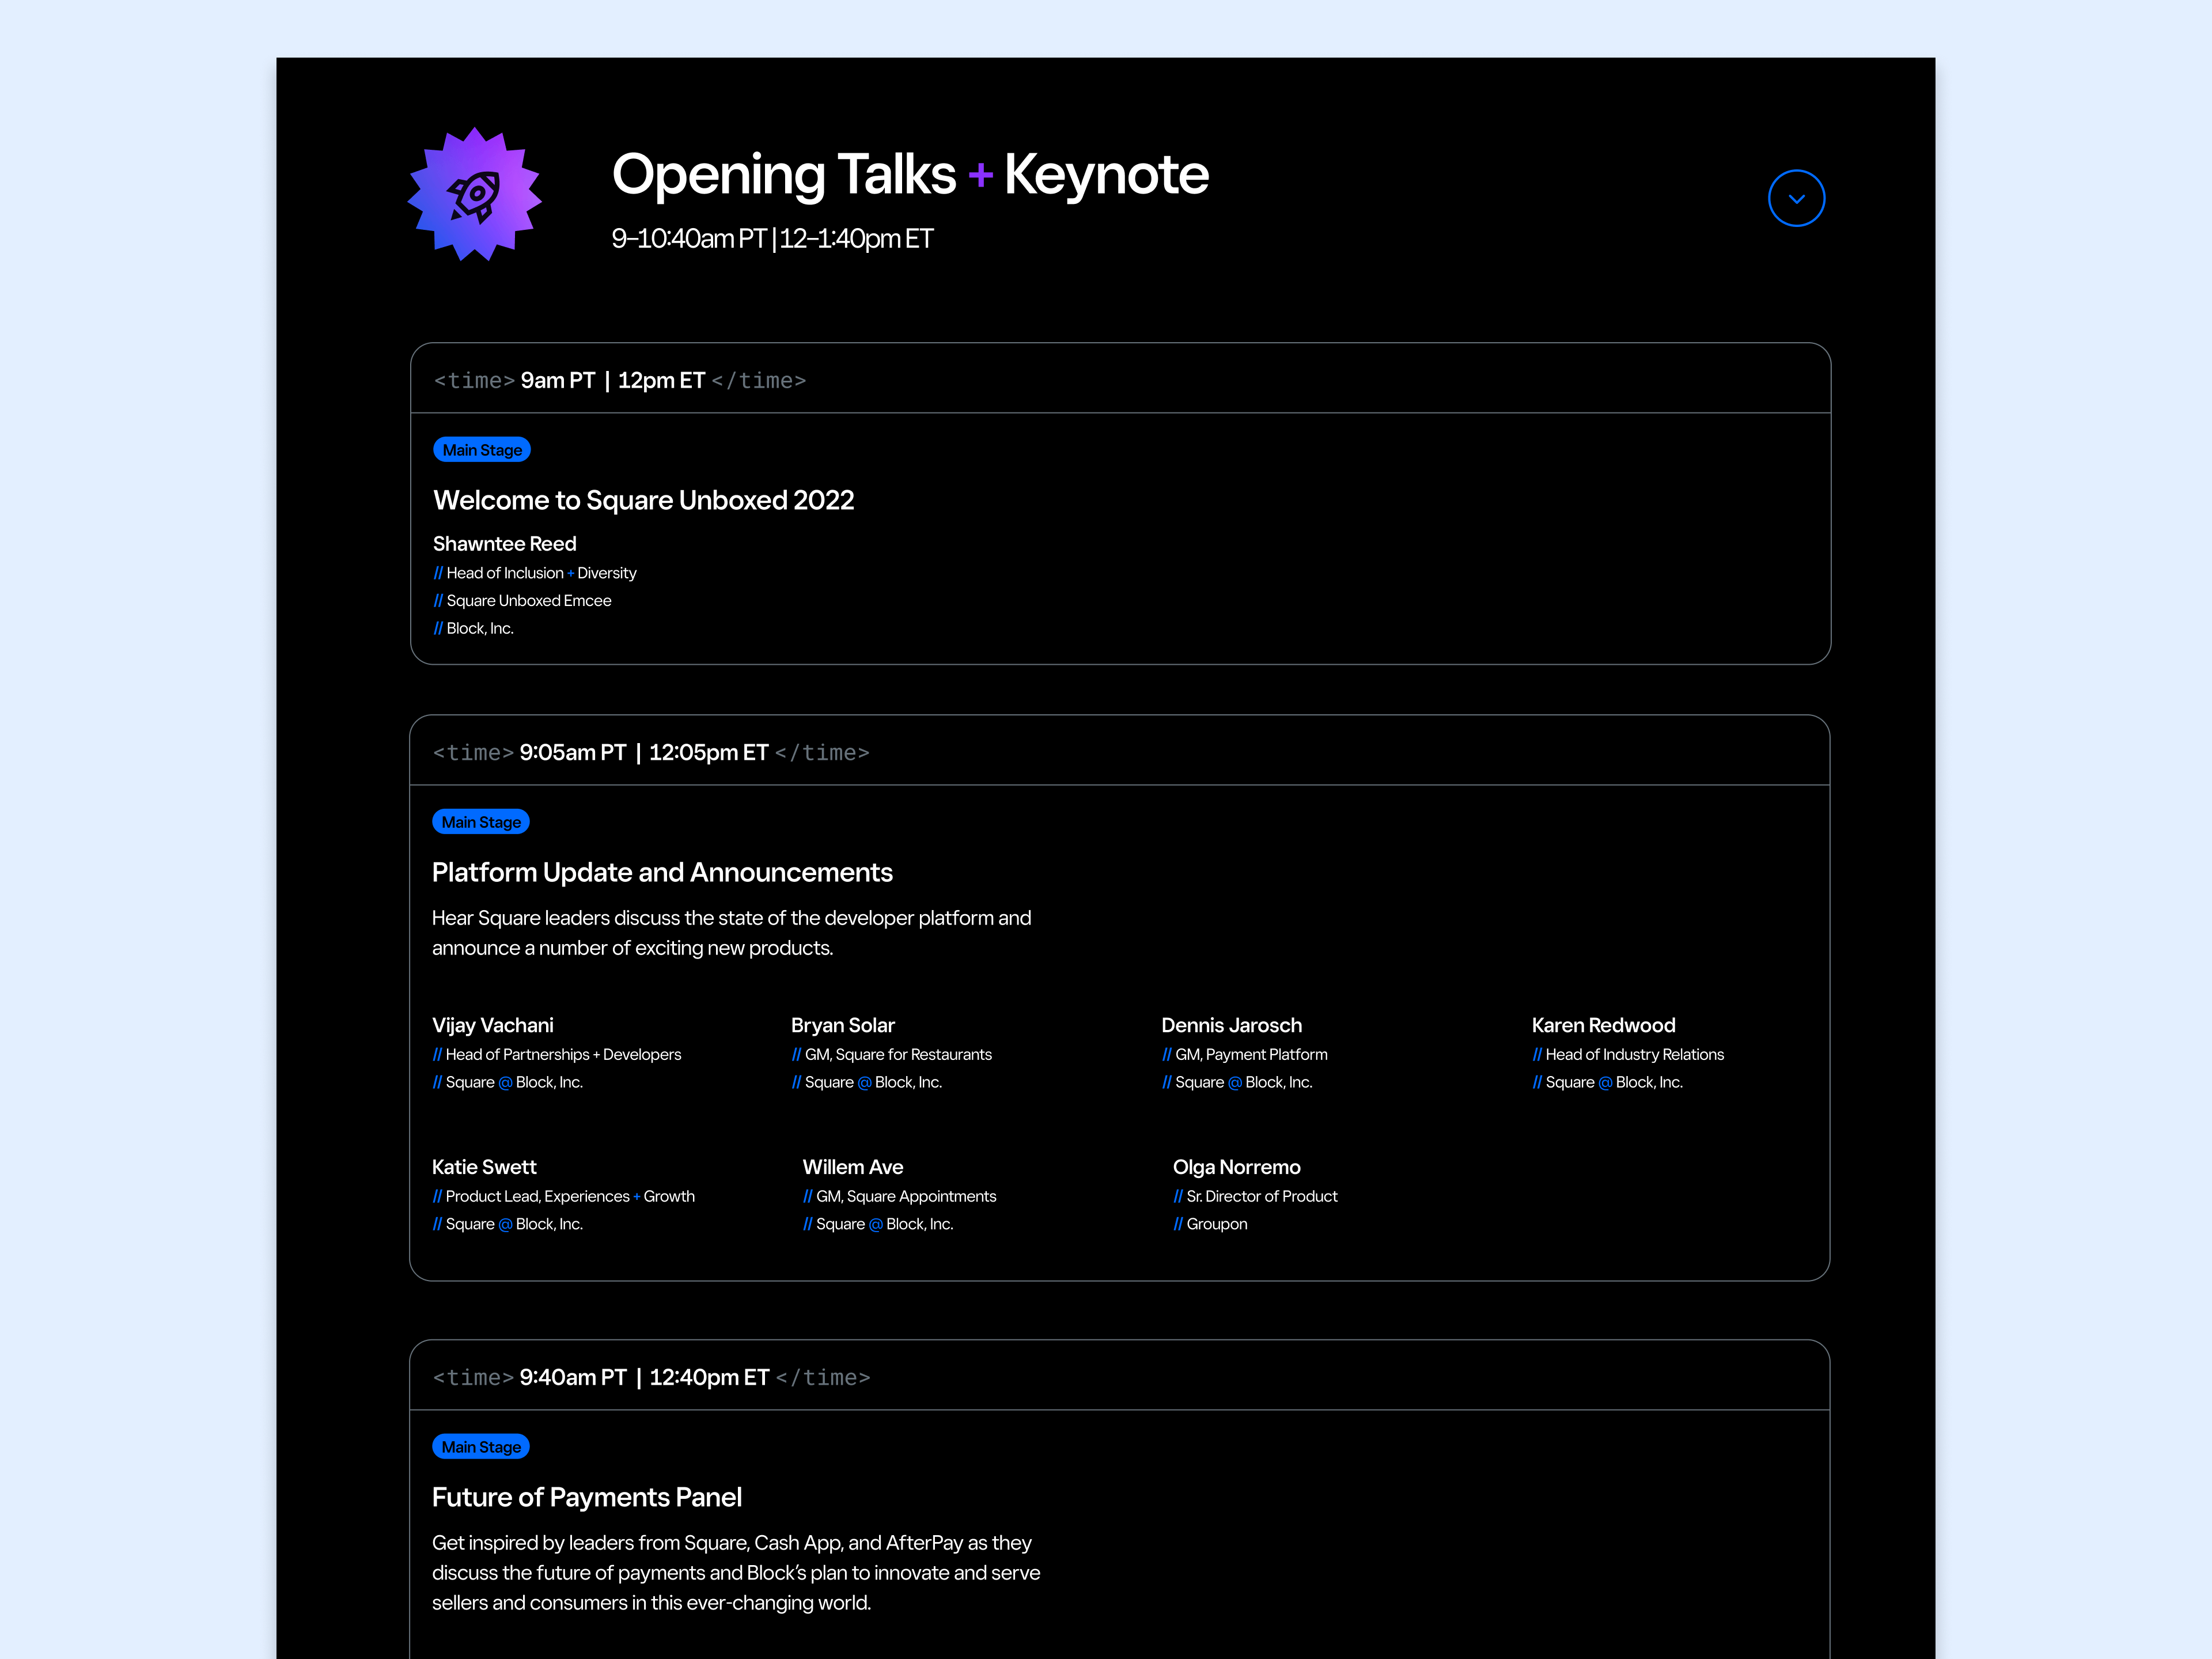Open Platform Update and Announcements title
Image resolution: width=2212 pixels, height=1659 pixels.
(x=662, y=872)
